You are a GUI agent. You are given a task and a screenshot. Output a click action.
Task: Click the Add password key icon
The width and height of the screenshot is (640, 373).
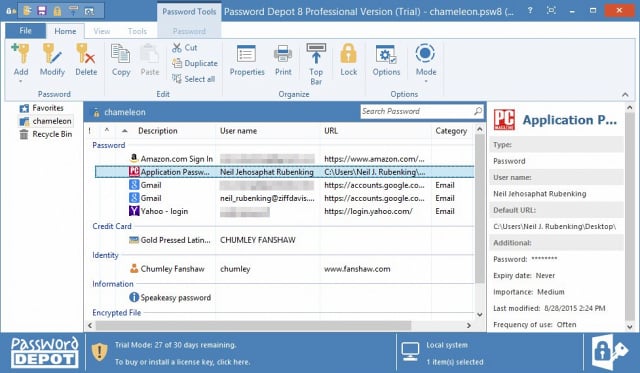[20, 54]
